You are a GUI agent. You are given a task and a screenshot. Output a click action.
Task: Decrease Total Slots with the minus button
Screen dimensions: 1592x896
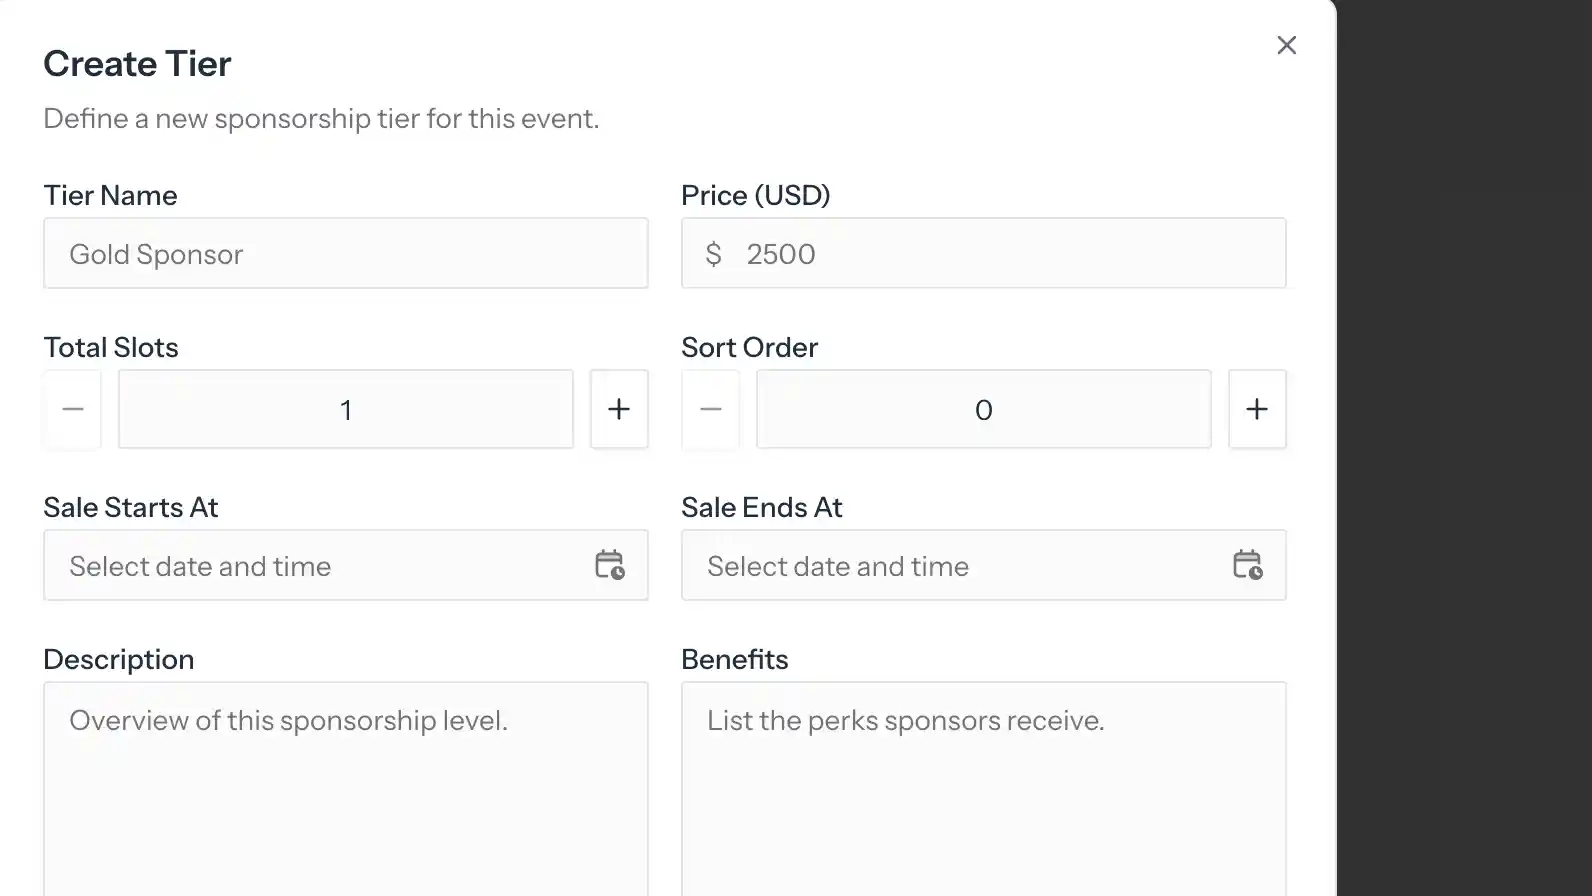pyautogui.click(x=73, y=409)
